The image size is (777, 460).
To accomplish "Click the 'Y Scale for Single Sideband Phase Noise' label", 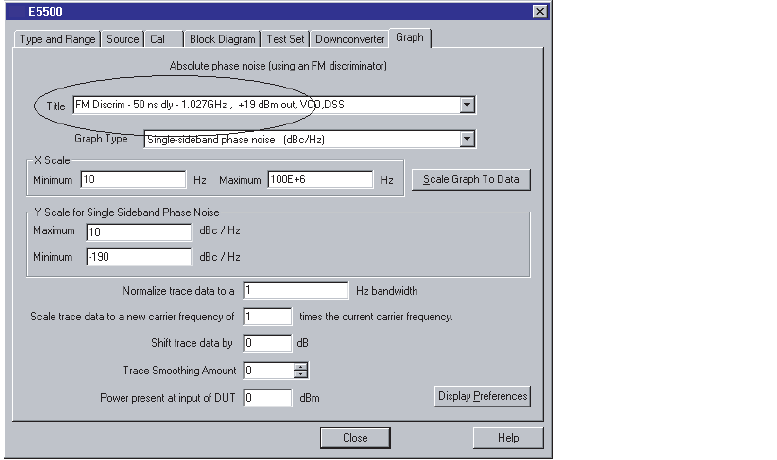I will point(126,212).
